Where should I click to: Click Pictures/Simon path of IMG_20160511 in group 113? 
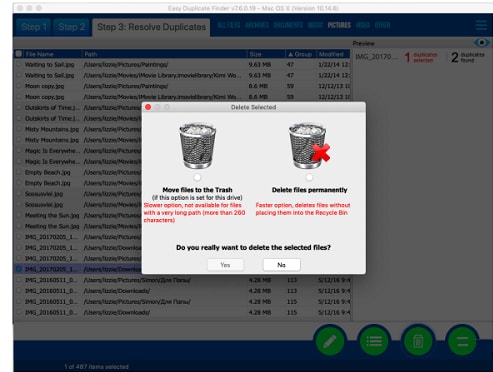(137, 280)
